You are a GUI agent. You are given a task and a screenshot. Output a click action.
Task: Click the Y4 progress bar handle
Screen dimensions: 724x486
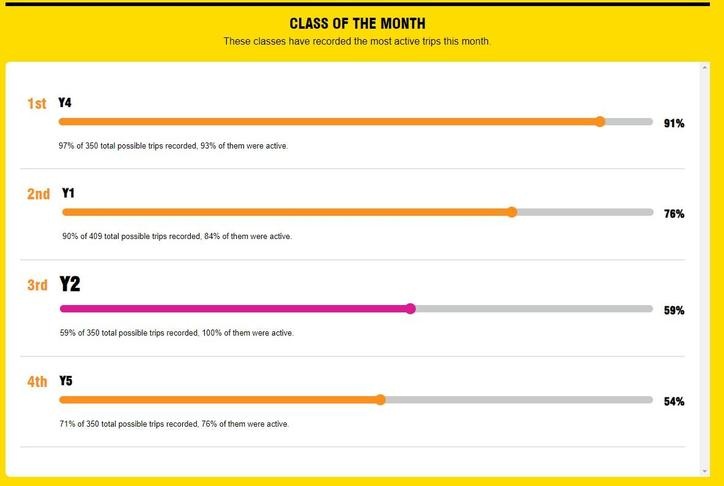(x=599, y=122)
